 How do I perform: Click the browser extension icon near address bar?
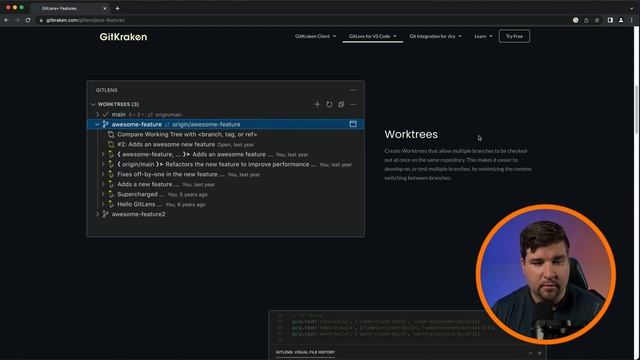[576, 20]
